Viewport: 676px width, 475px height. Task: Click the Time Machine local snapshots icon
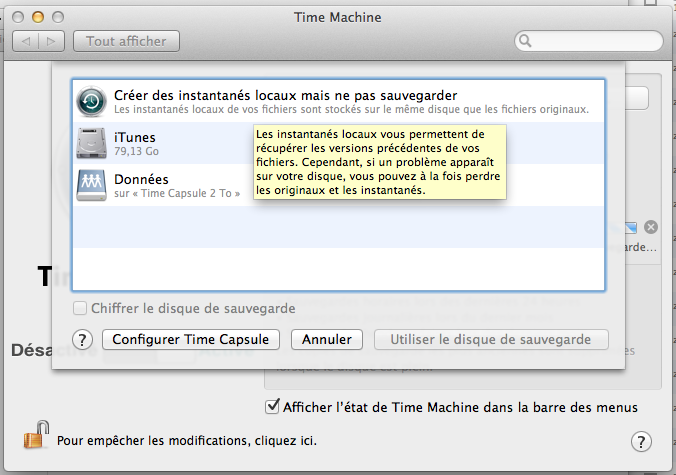click(x=91, y=102)
